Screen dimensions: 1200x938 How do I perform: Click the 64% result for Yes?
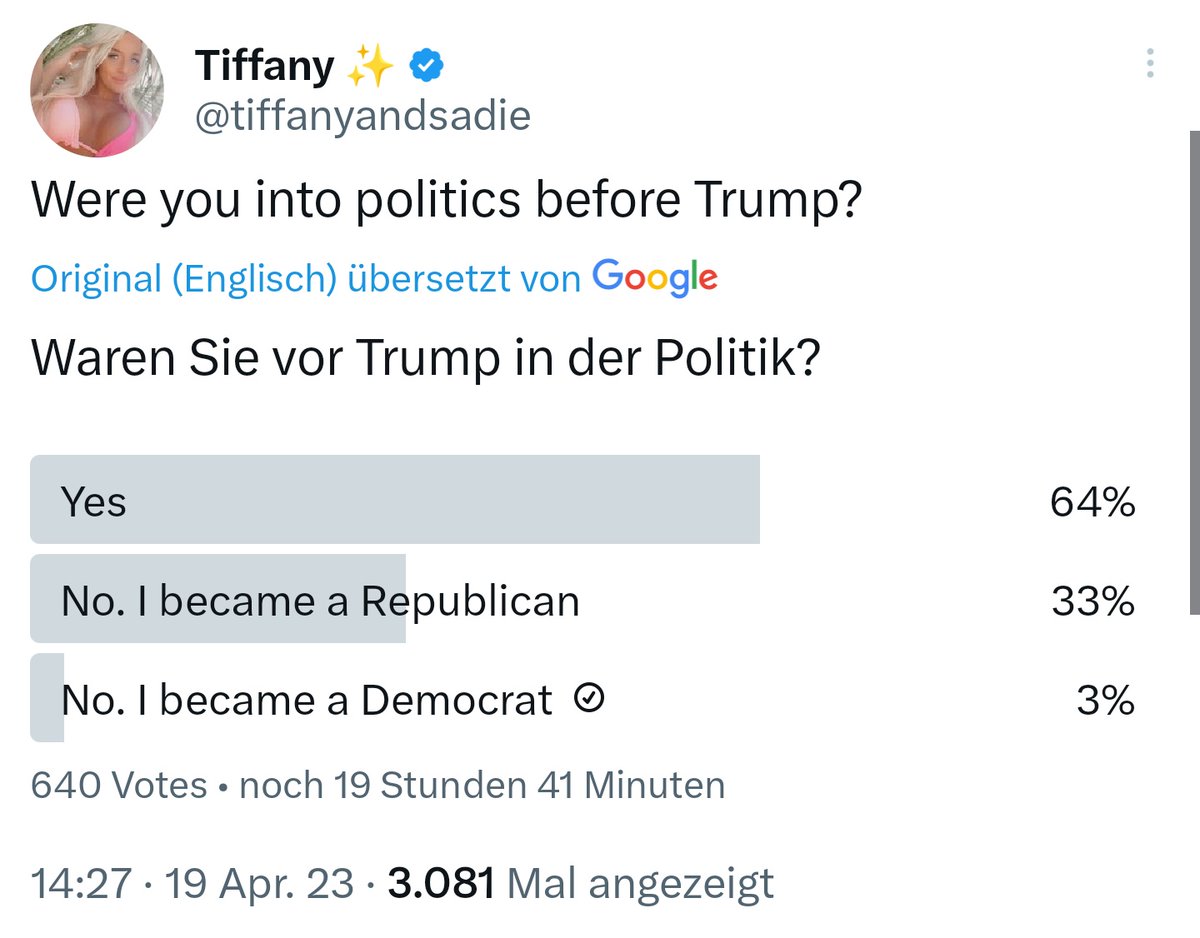point(1092,501)
